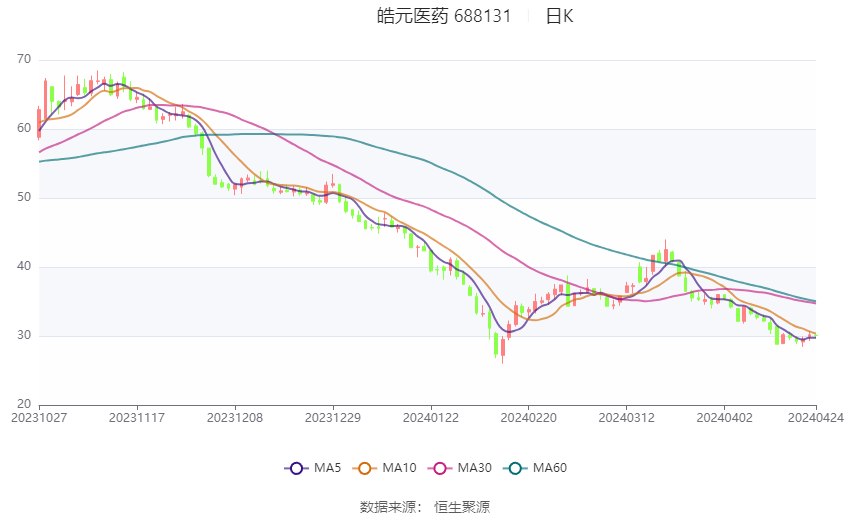The image size is (850, 517).
Task: Click the 数据来源 caption below the legend
Action: [x=387, y=507]
